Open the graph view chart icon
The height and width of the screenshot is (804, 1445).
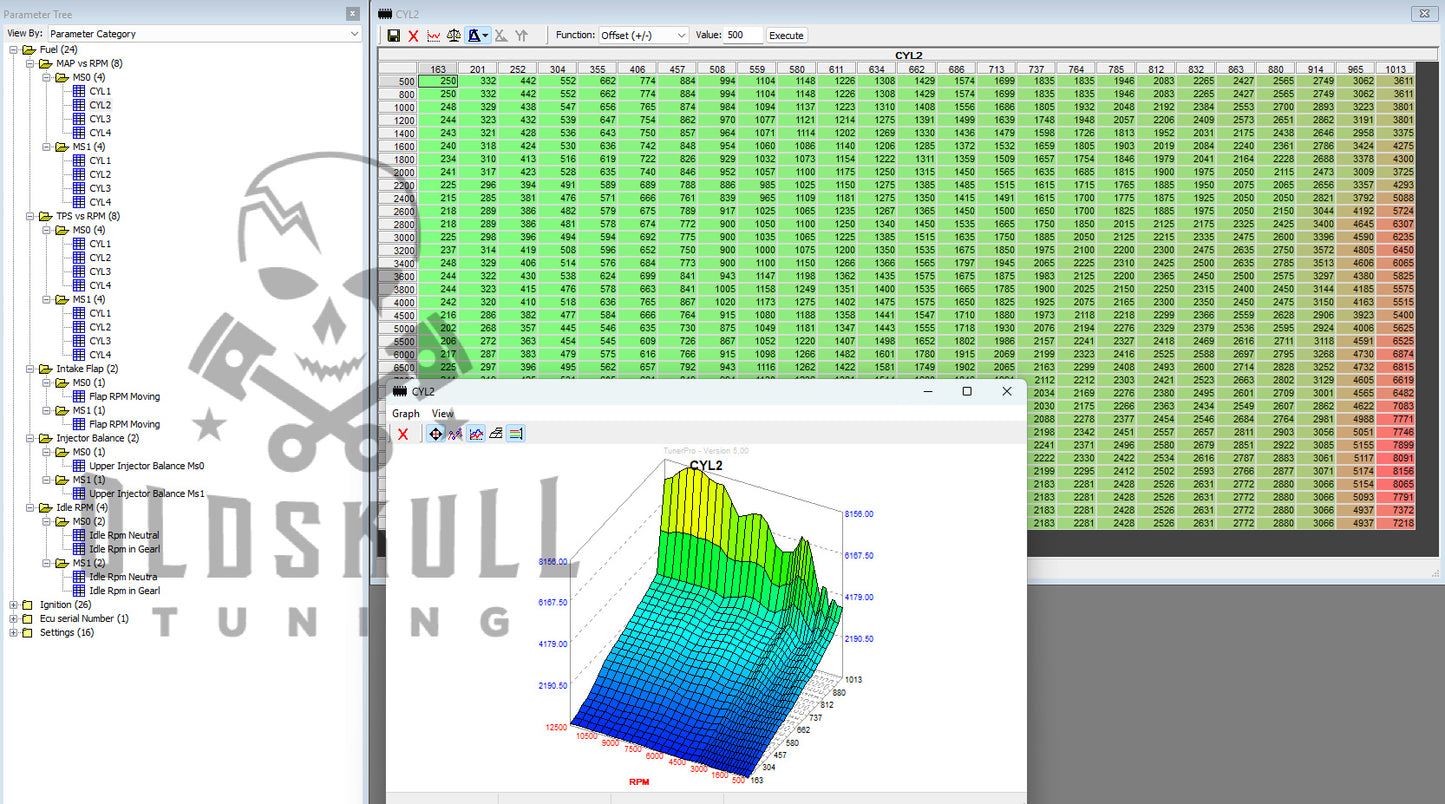point(433,35)
